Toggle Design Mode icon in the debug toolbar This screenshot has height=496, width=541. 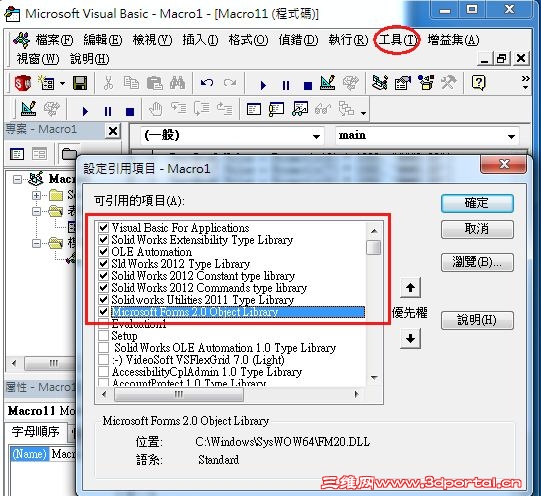(x=28, y=109)
